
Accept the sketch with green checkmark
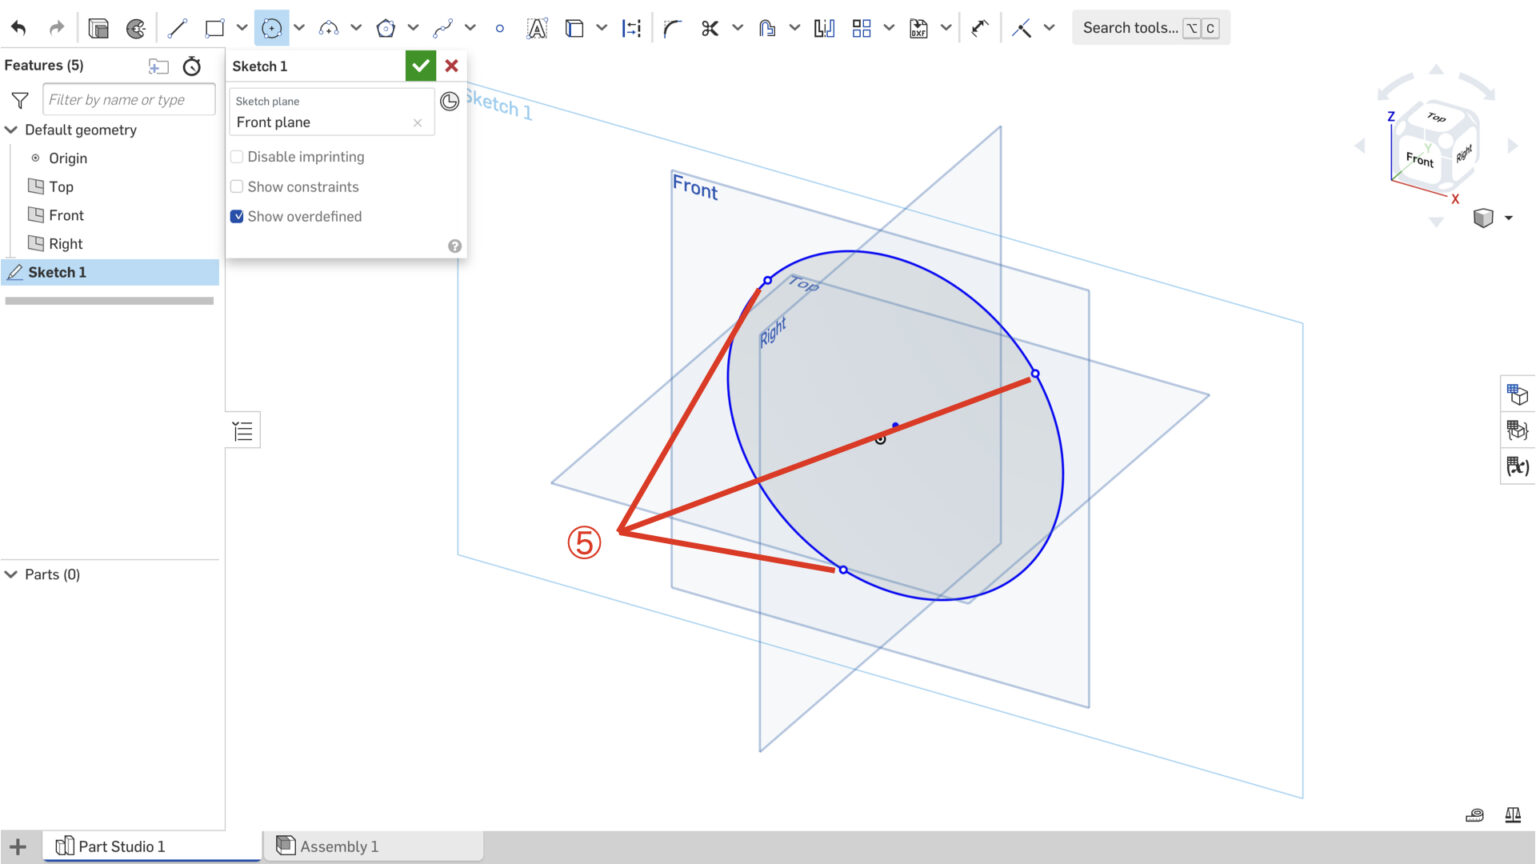coord(420,65)
